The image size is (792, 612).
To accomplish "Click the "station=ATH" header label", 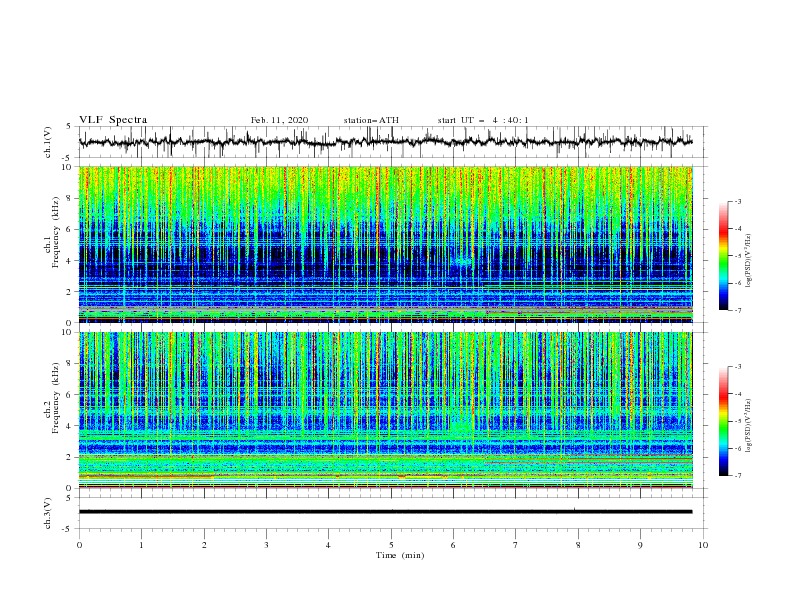I will (x=371, y=120).
